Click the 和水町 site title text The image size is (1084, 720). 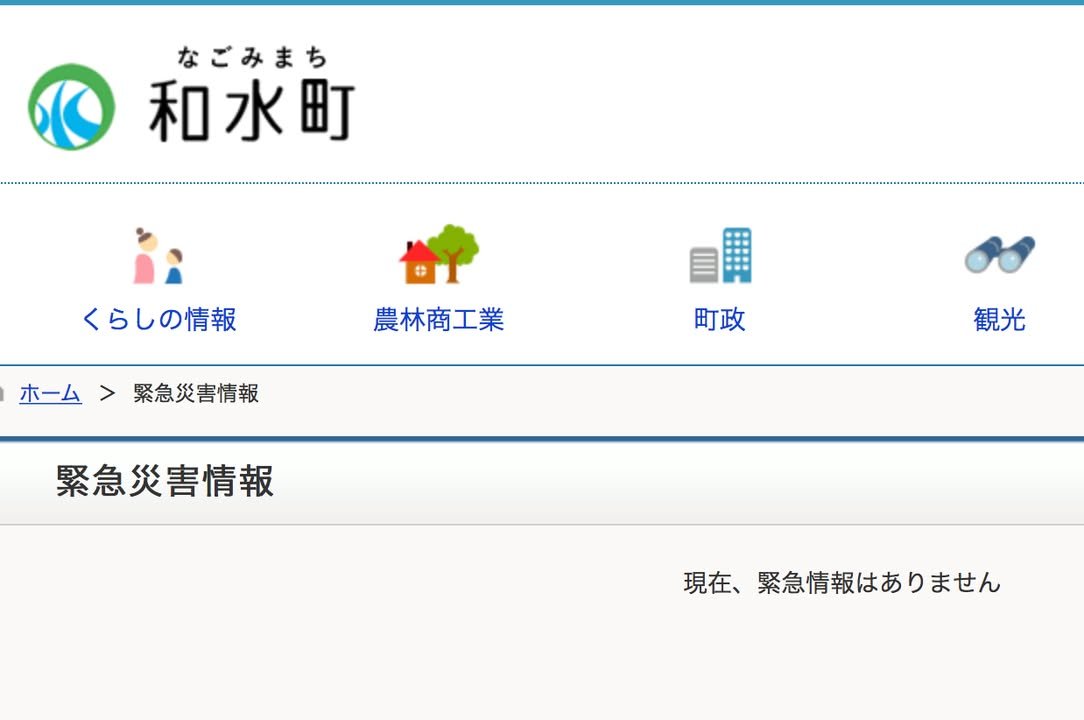(x=252, y=109)
